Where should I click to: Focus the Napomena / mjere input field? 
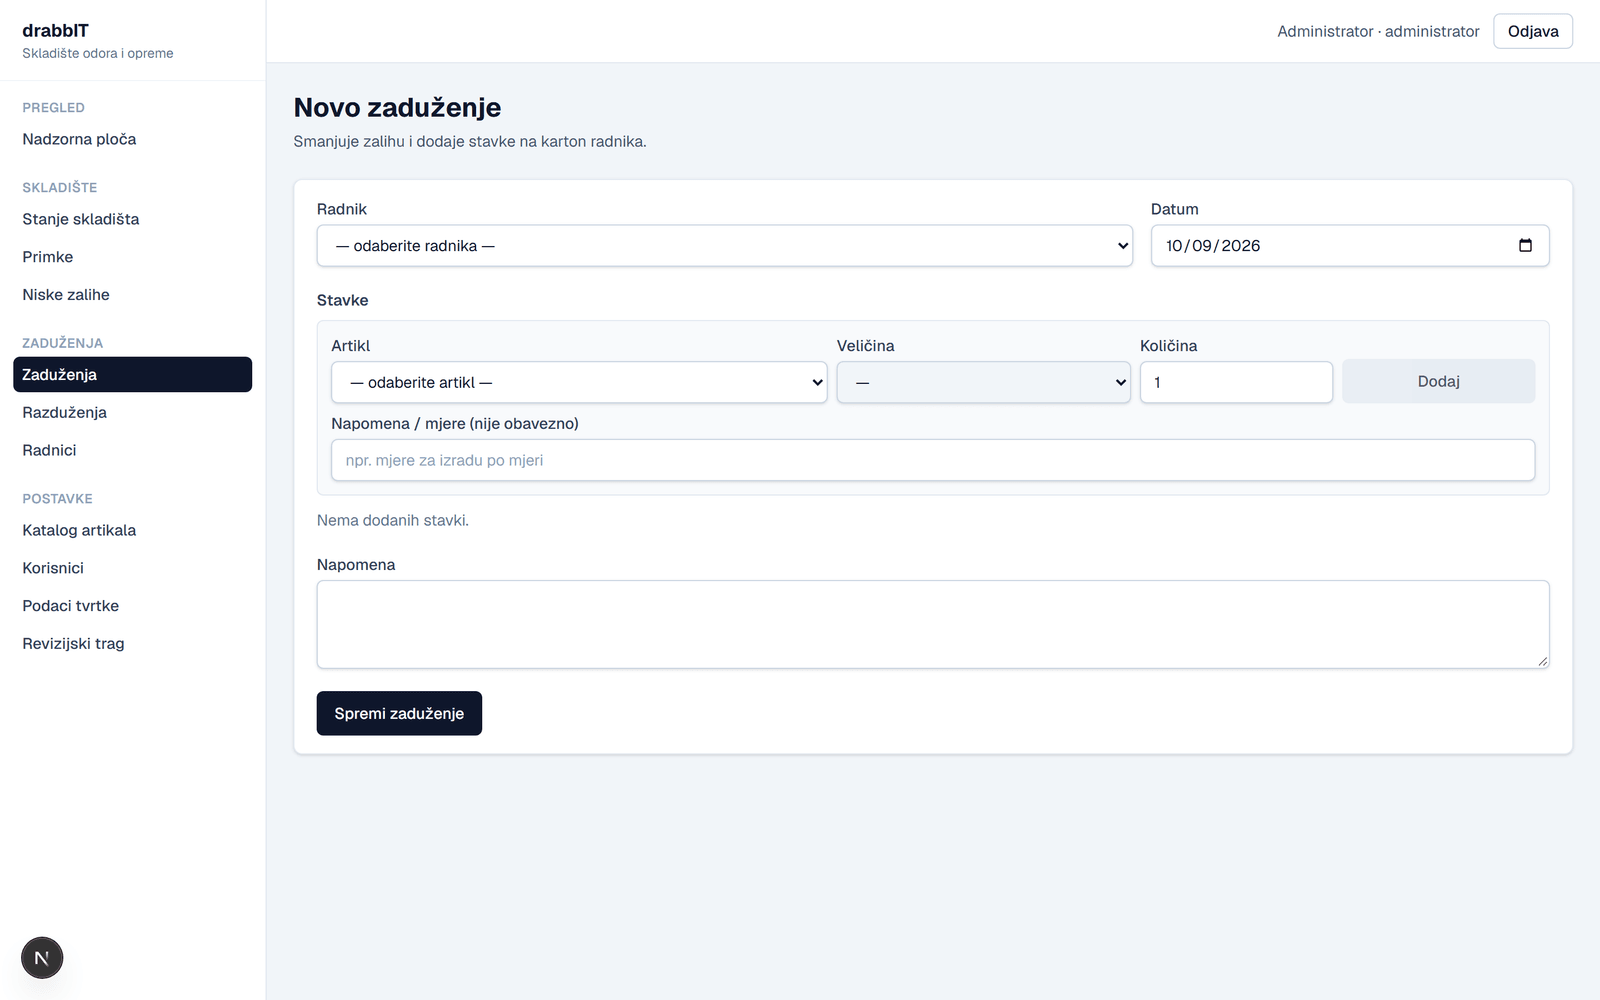pos(933,460)
